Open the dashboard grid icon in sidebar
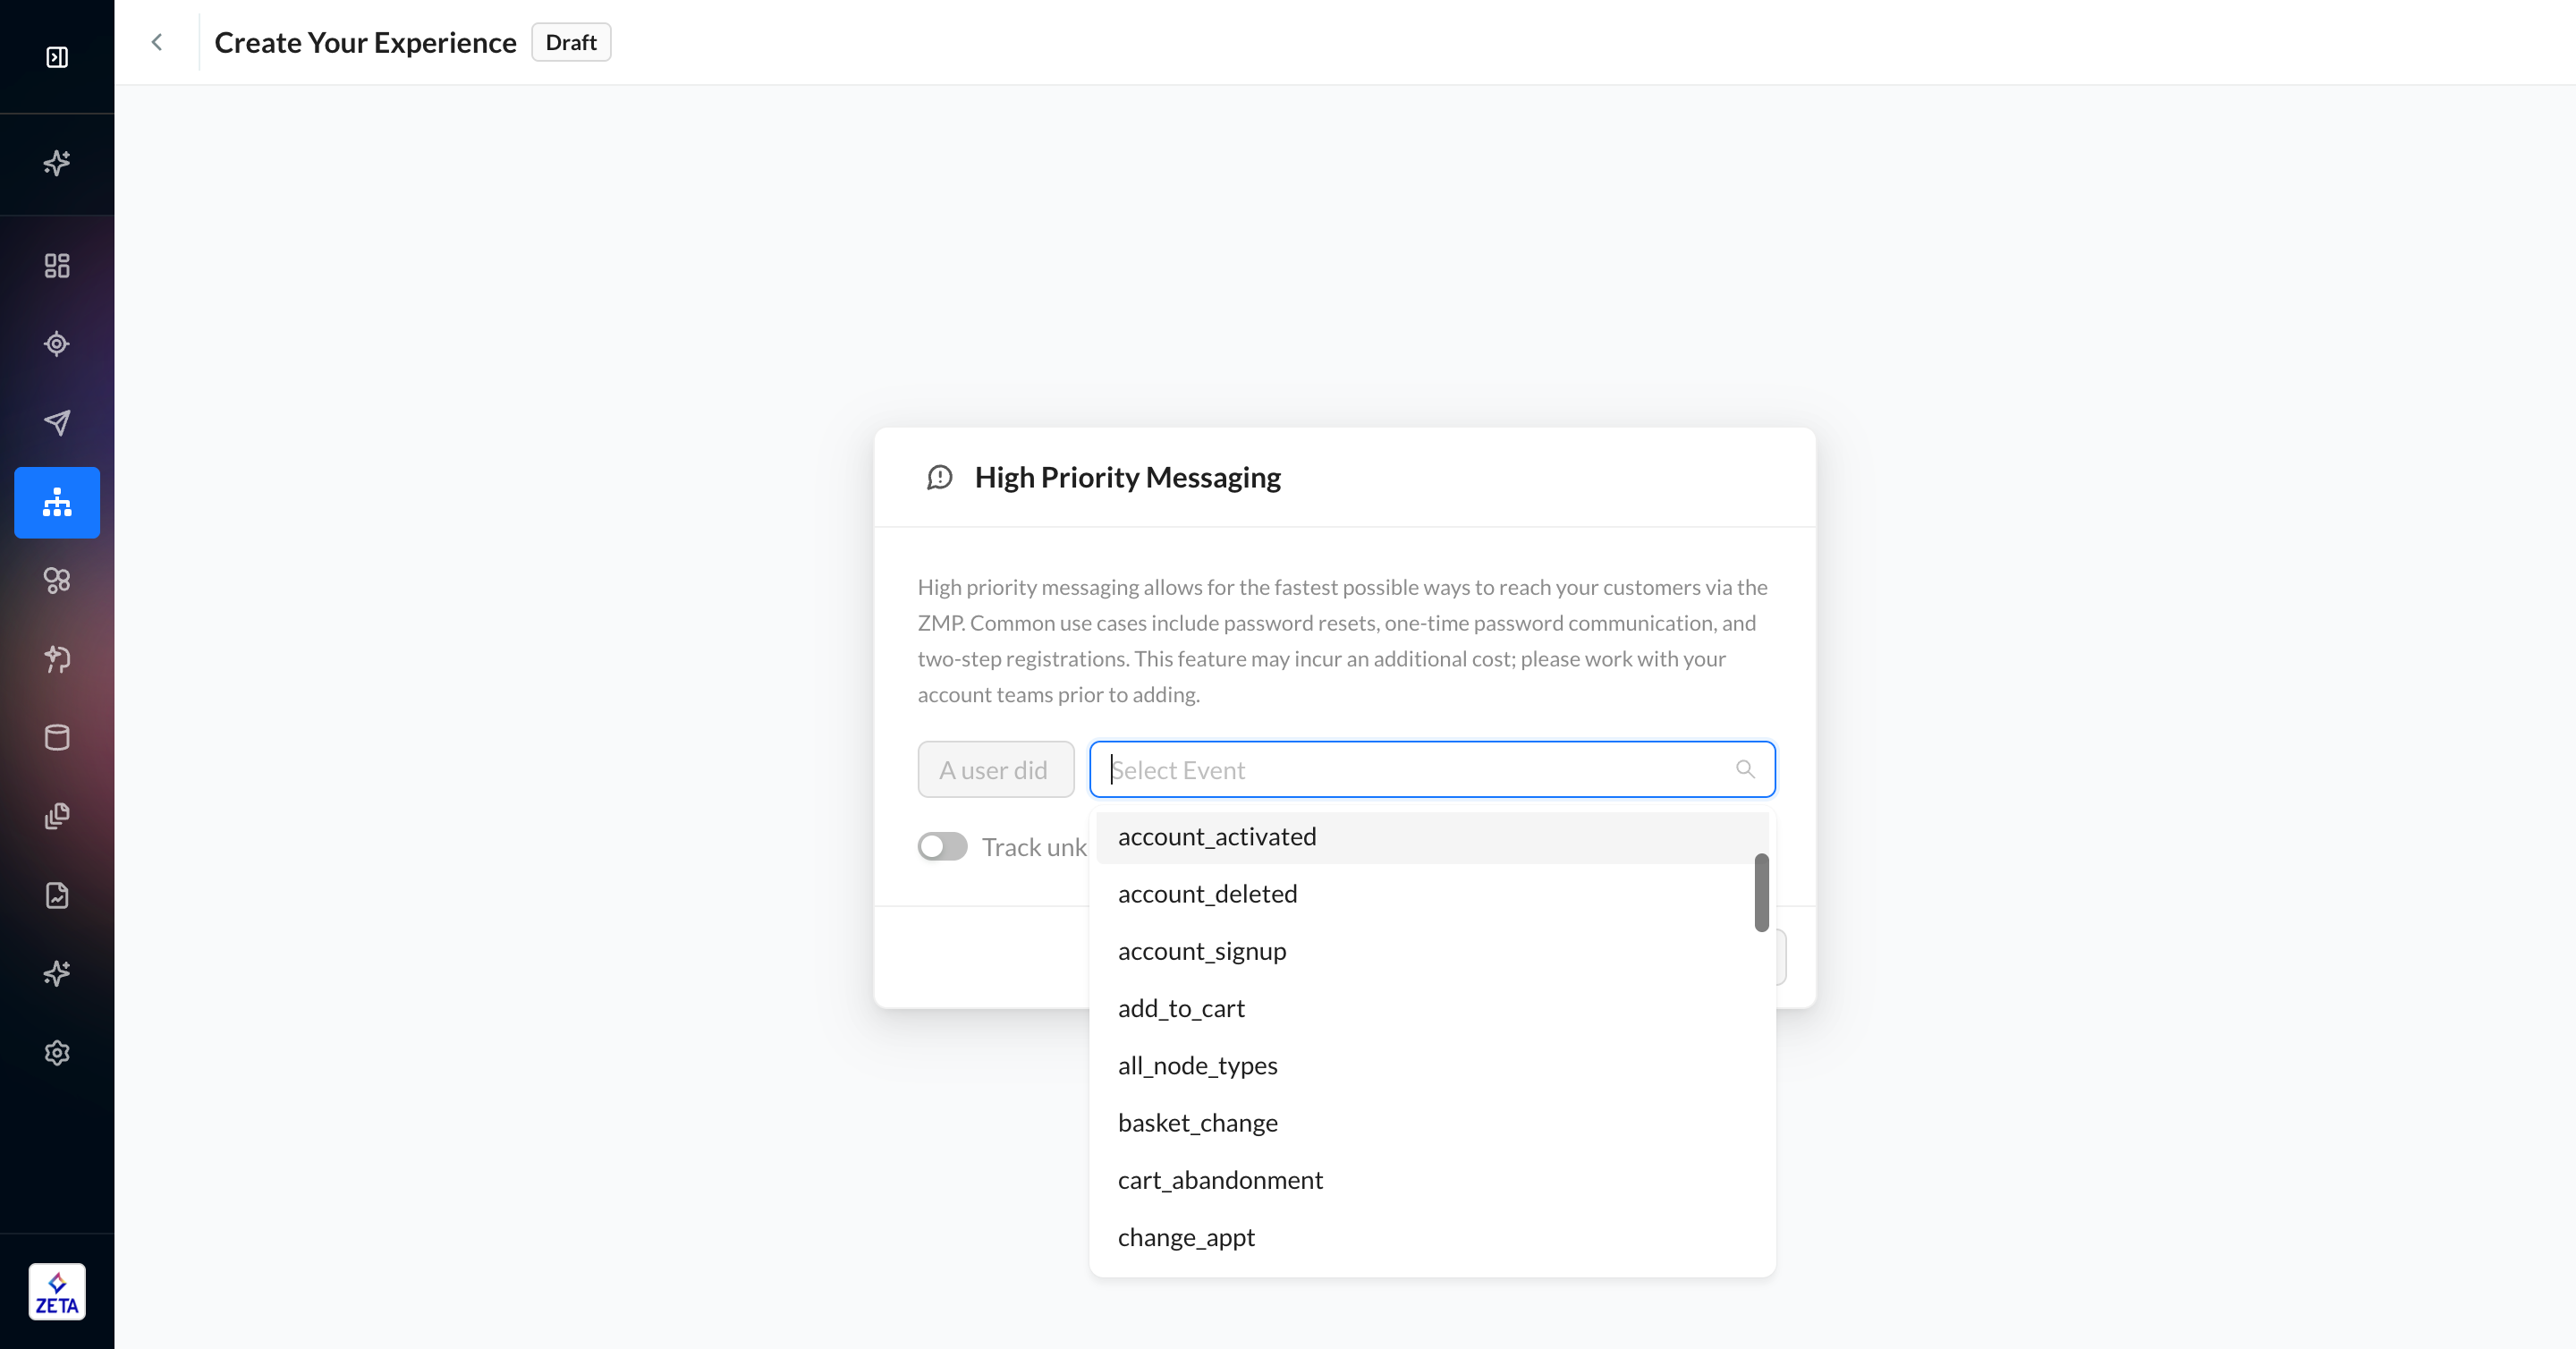Image resolution: width=2576 pixels, height=1349 pixels. [57, 265]
